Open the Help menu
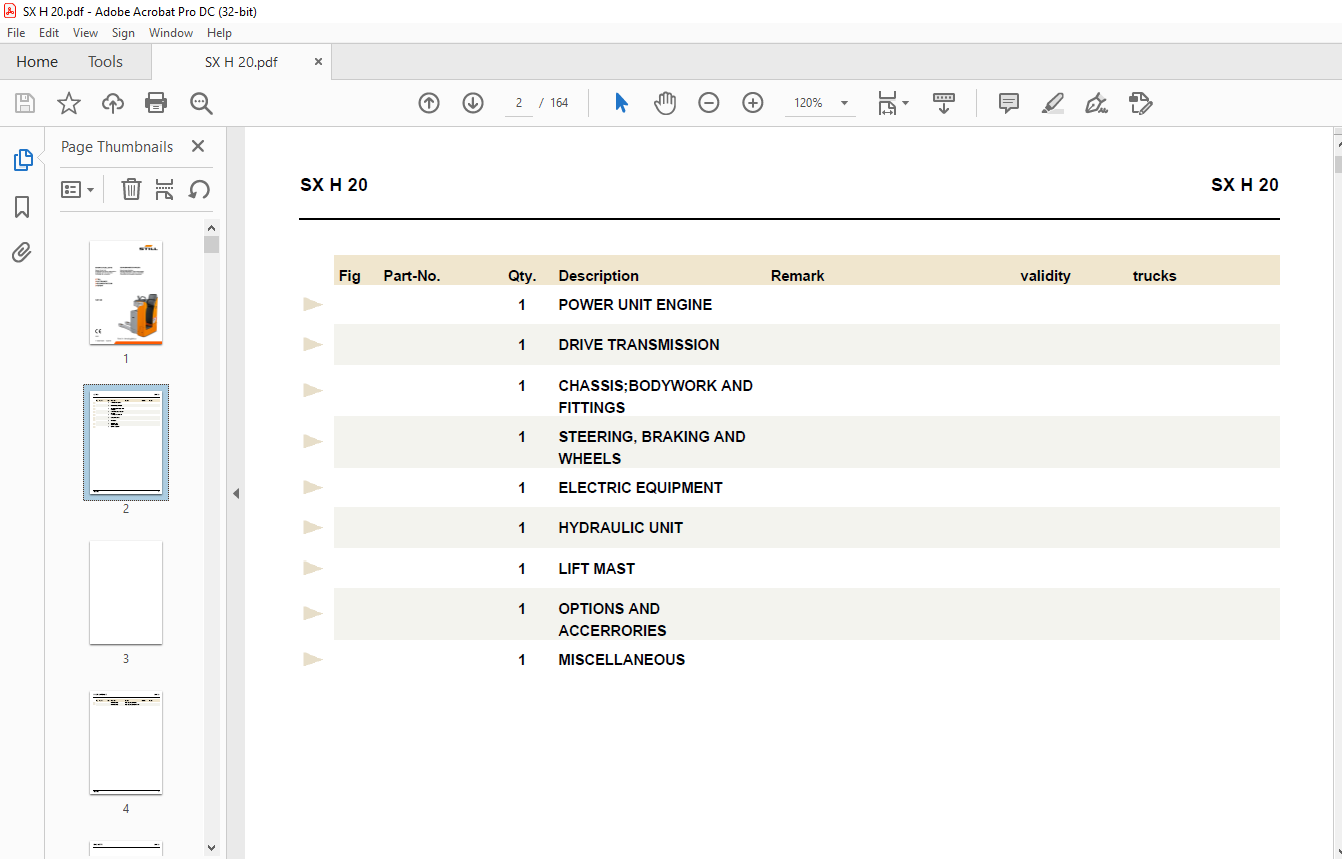 219,33
